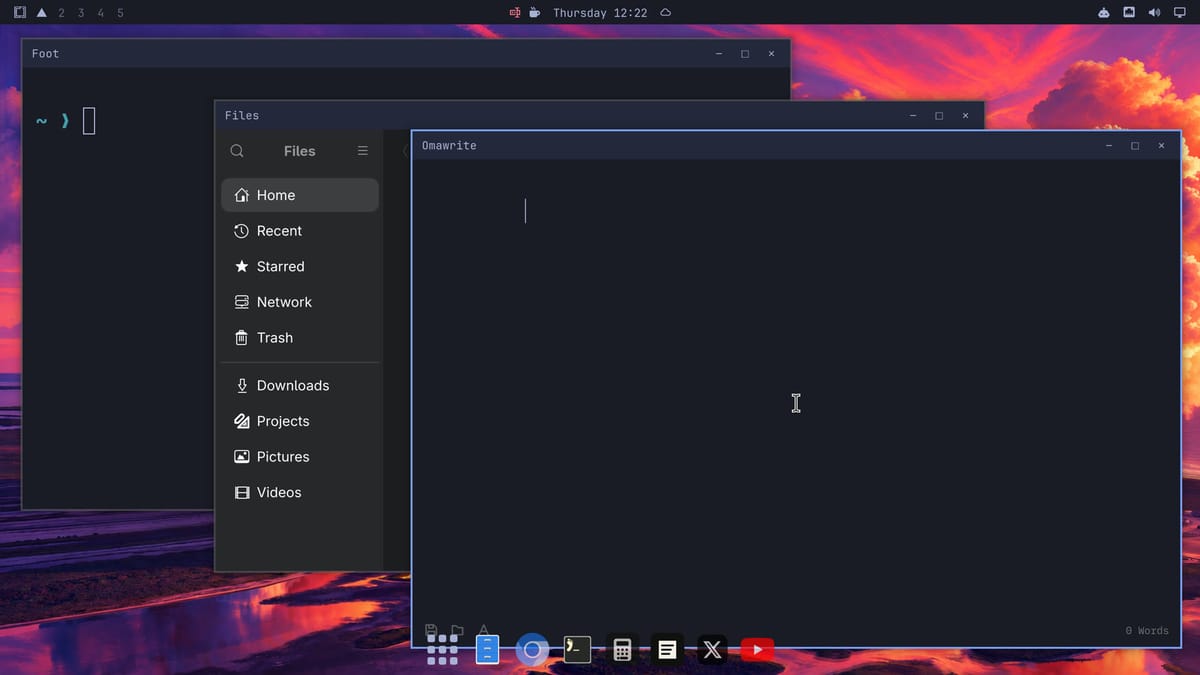This screenshot has width=1200, height=675.
Task: Click the save icon in Omawrite
Action: point(431,630)
